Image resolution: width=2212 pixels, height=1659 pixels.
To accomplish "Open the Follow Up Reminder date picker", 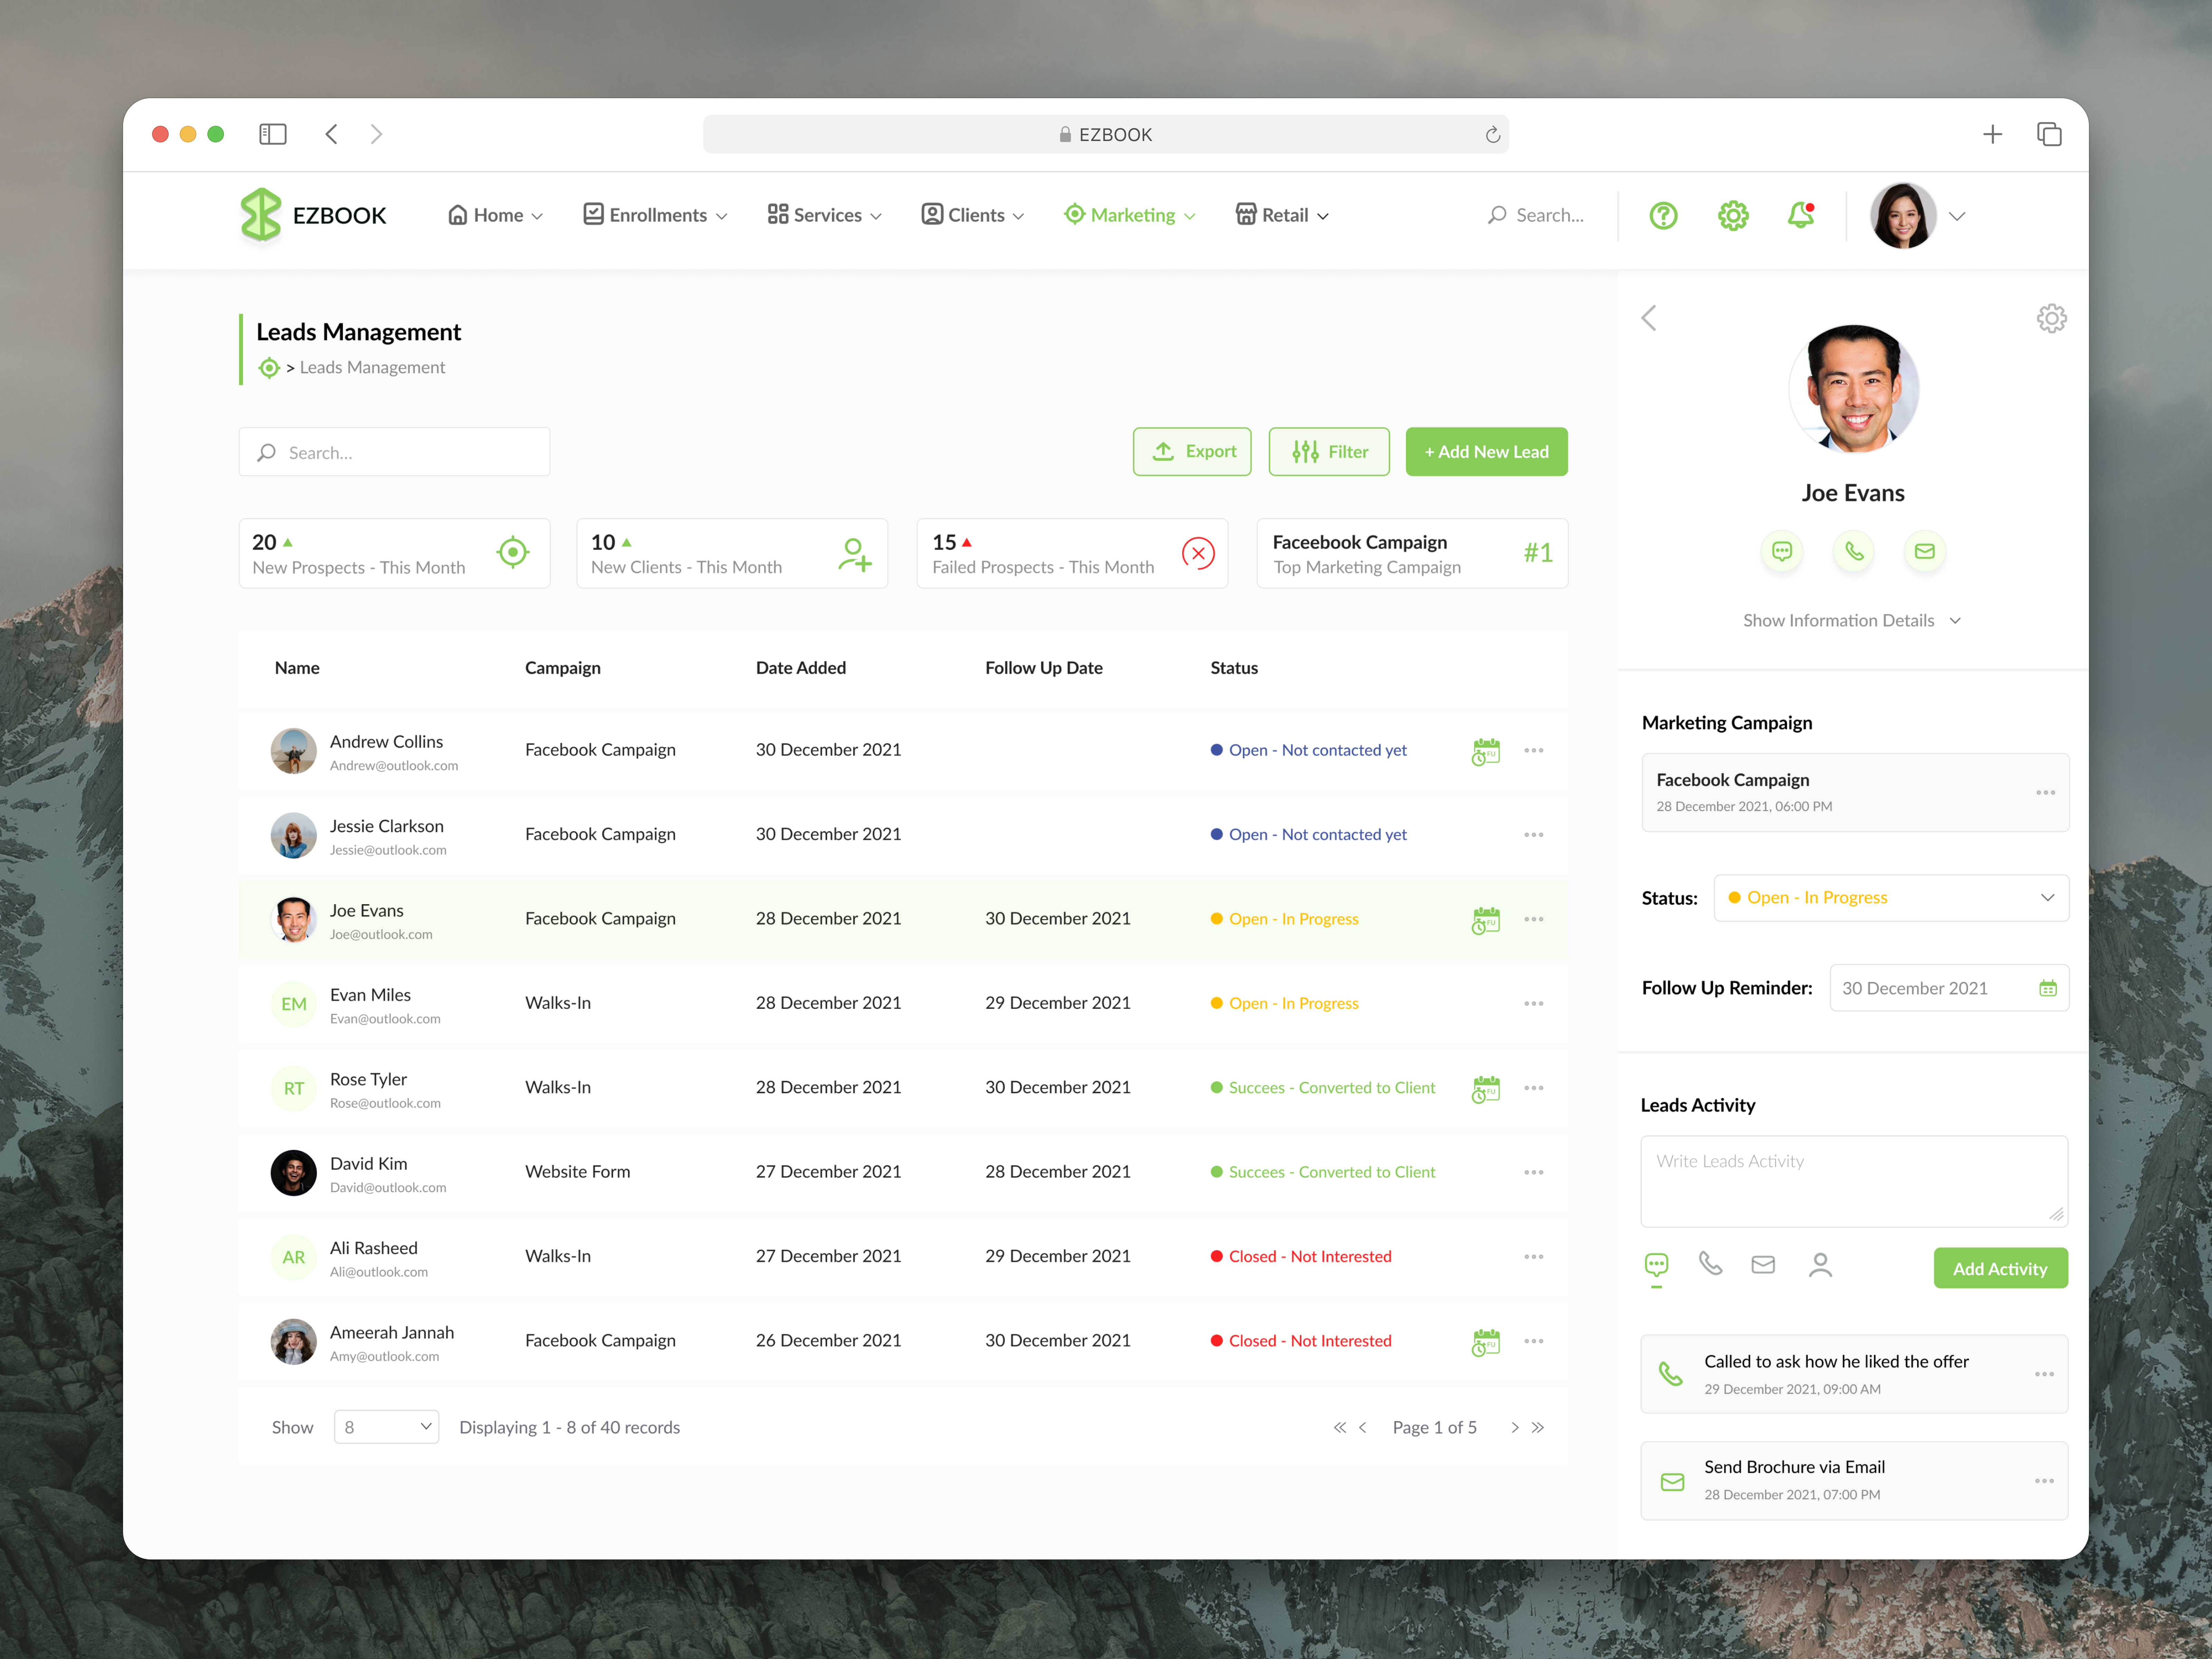I will pyautogui.click(x=2047, y=988).
